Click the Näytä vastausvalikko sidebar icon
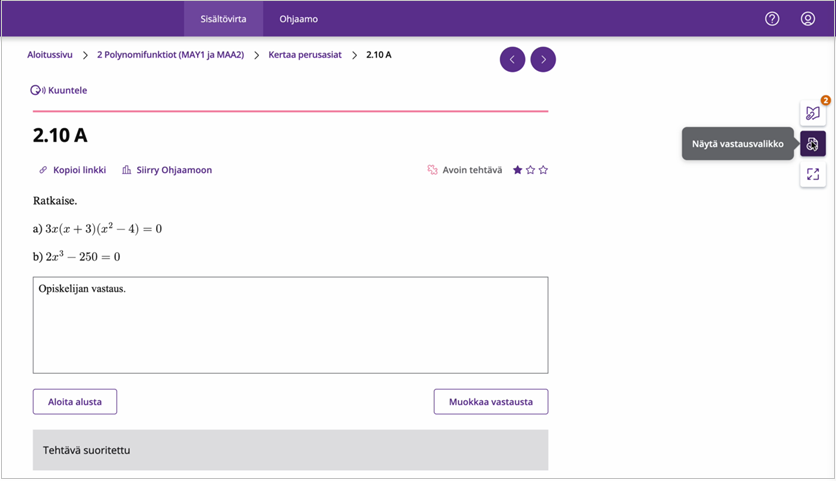Screen dimensions: 836x481 pyautogui.click(x=813, y=144)
